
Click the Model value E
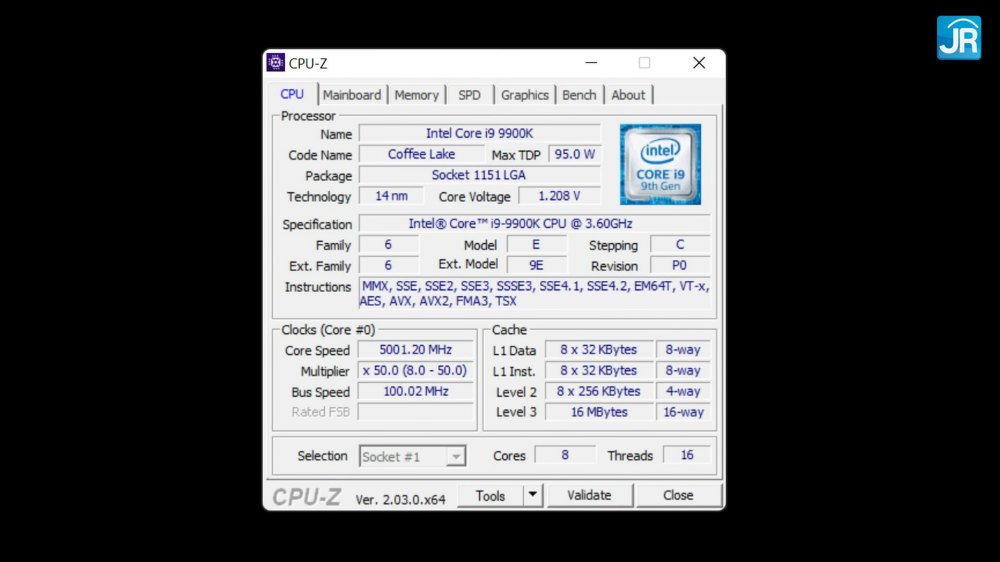pos(536,245)
